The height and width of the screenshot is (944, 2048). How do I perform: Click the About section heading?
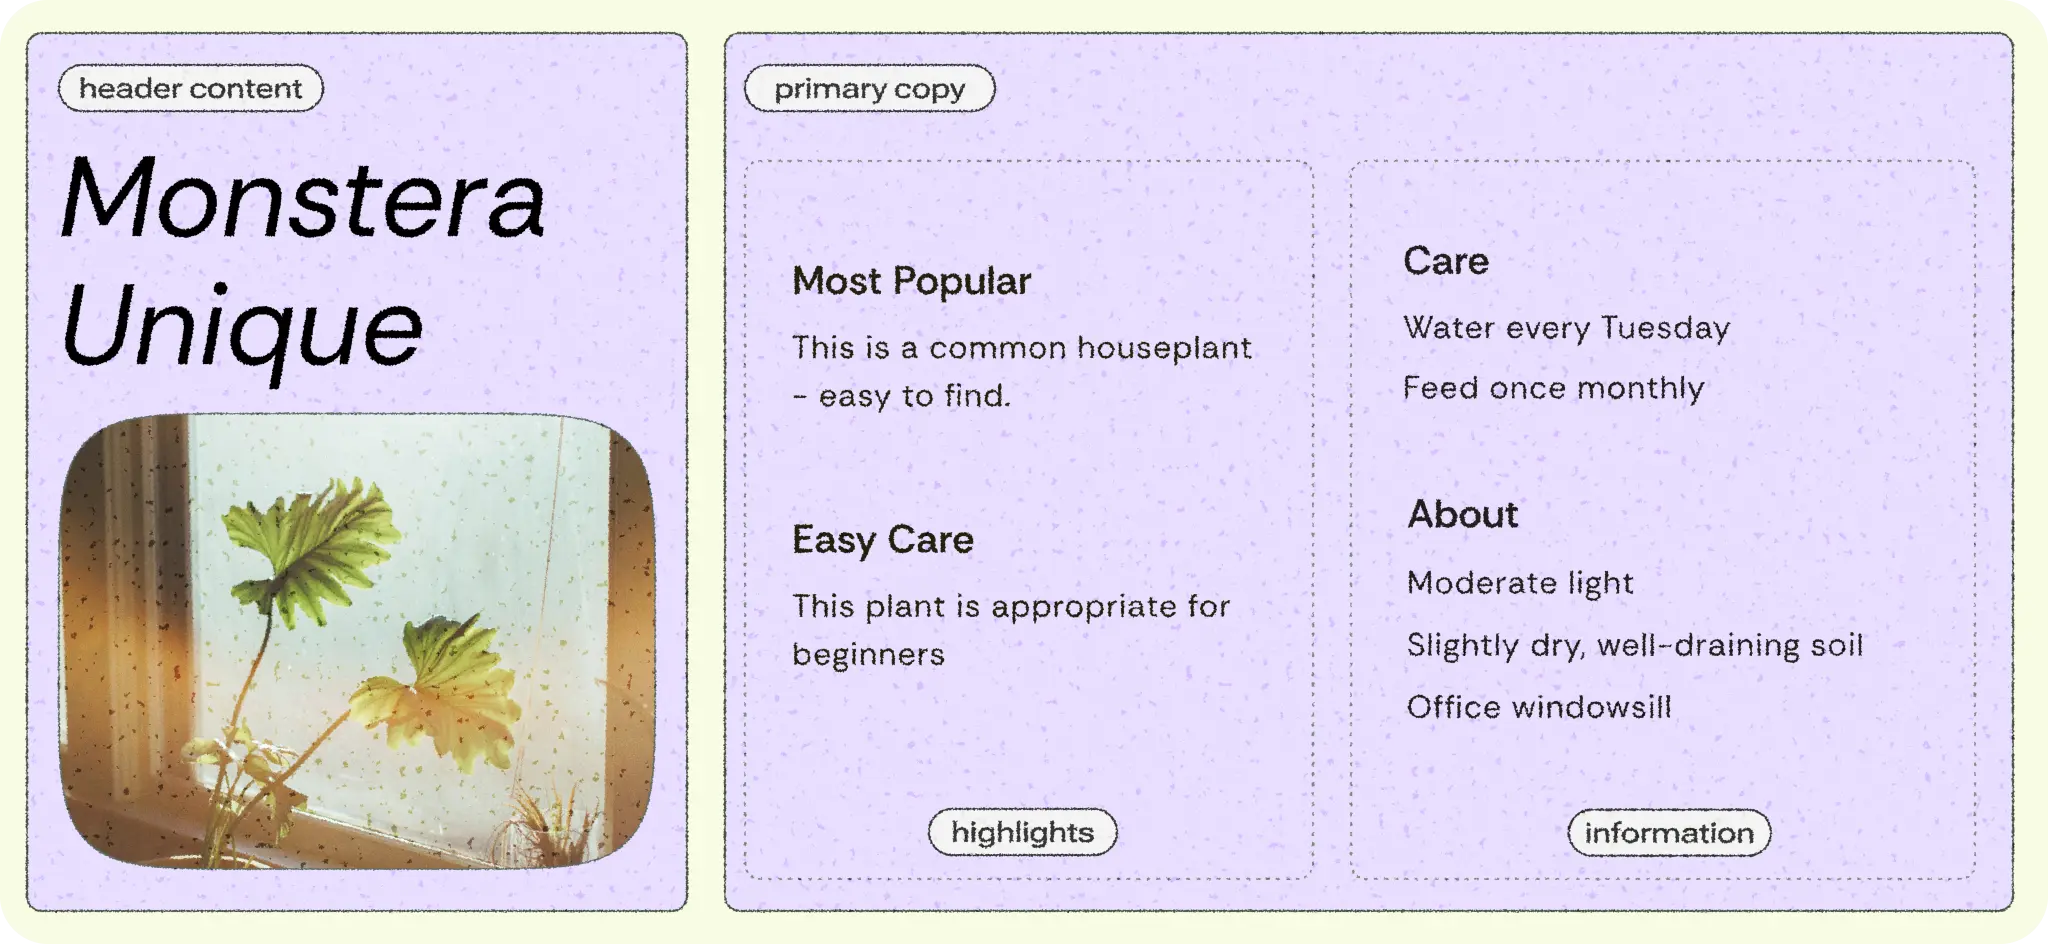point(1463,514)
